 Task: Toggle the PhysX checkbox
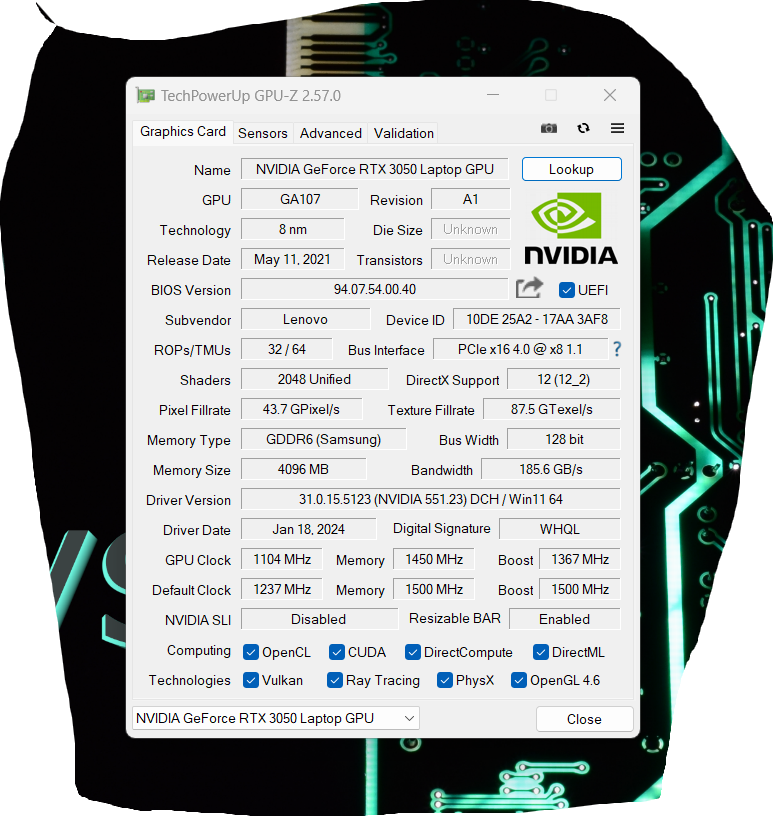click(445, 680)
